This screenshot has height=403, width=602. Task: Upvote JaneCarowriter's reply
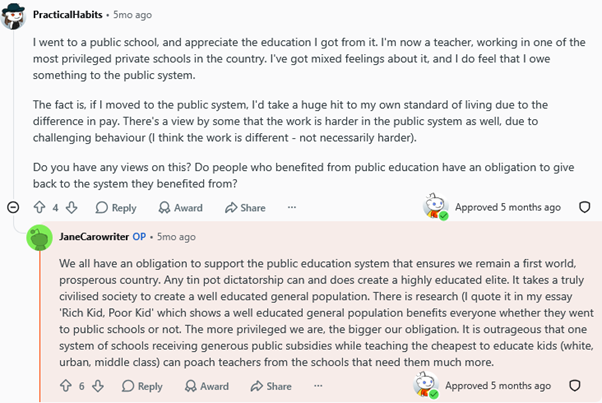(66, 386)
